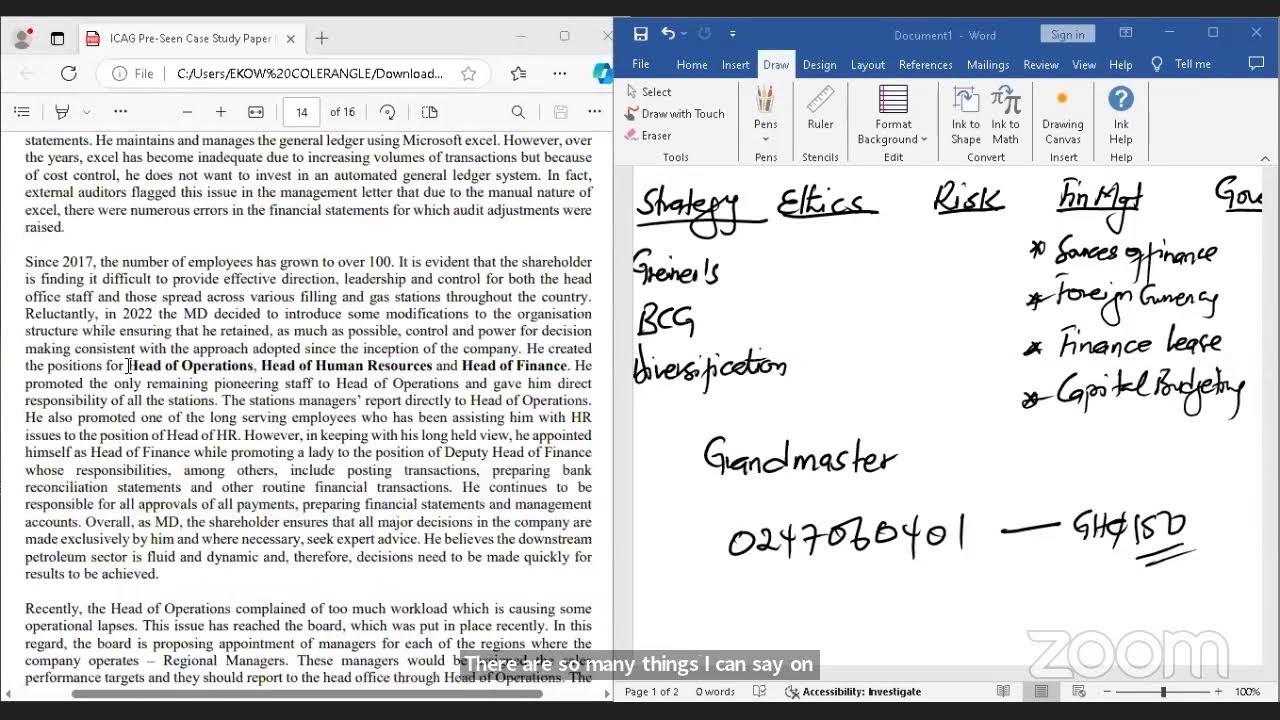The width and height of the screenshot is (1280, 720).
Task: Switch to the Layout tab
Action: coord(867,64)
